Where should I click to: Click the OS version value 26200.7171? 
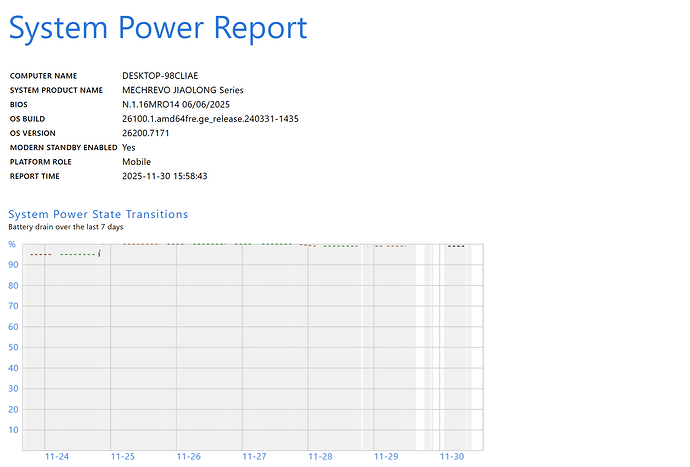pos(146,133)
